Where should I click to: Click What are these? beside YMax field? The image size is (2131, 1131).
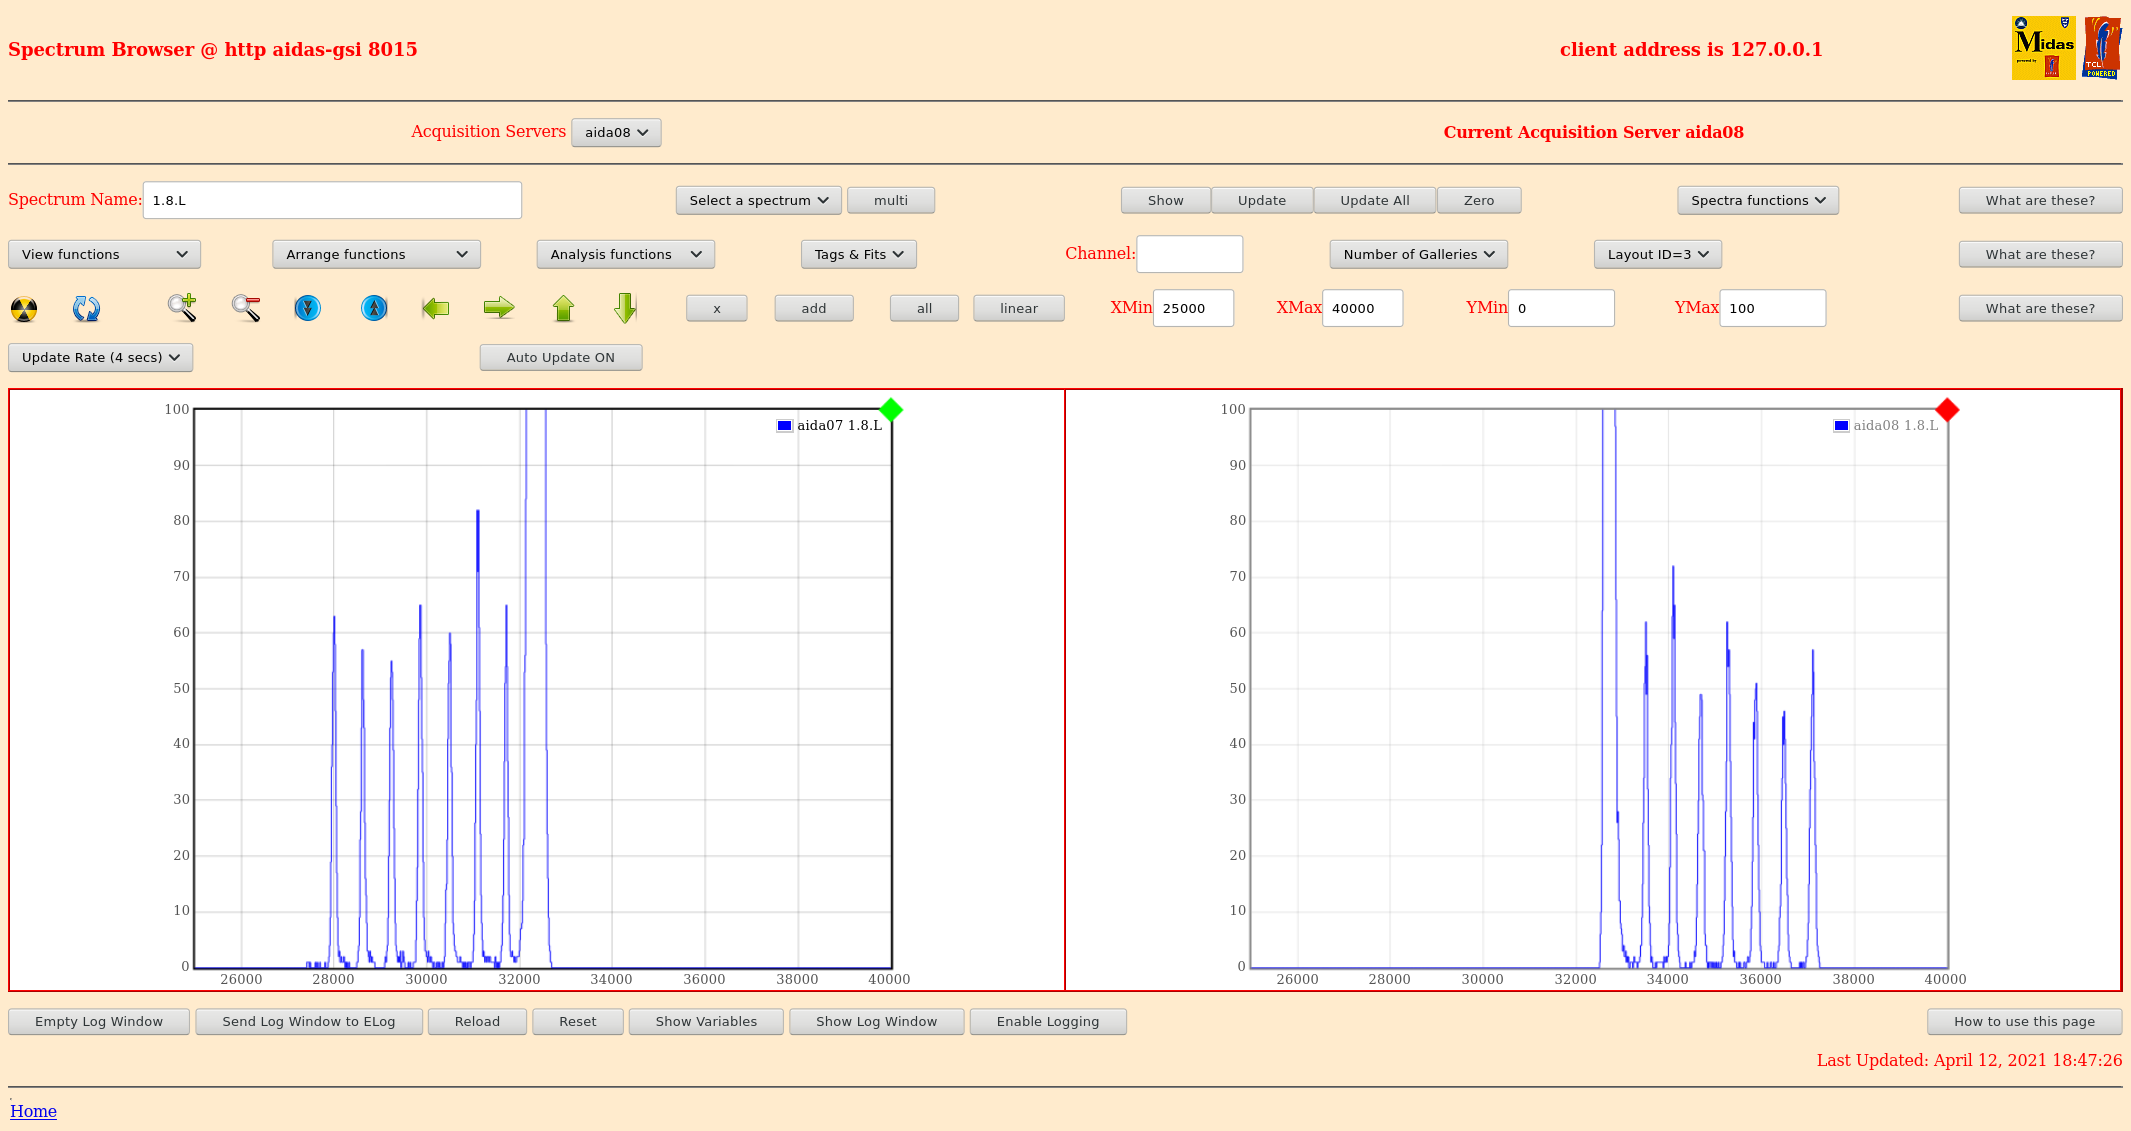2040,309
